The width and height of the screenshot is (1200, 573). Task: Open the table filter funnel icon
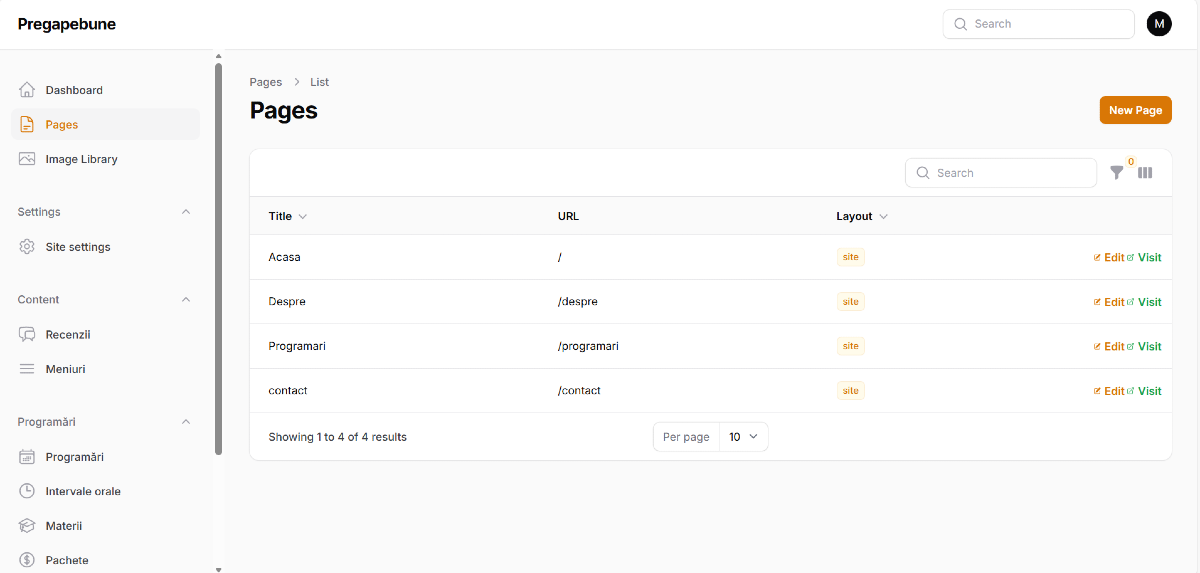click(1117, 173)
